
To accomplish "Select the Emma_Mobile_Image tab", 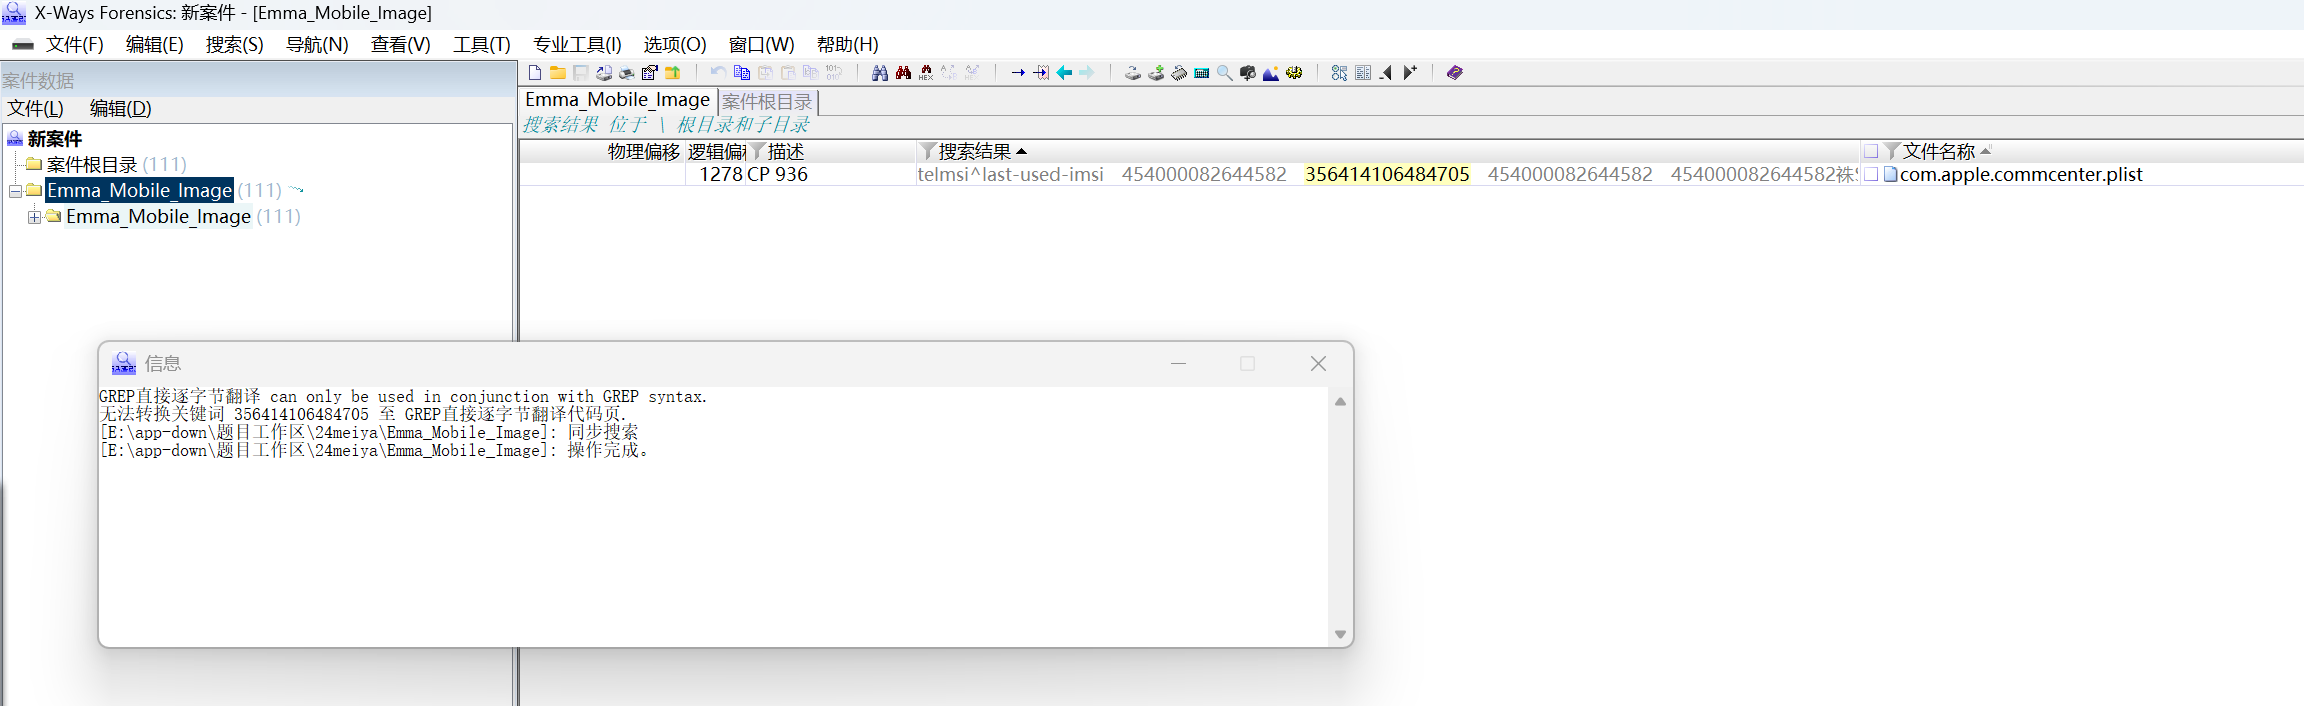I will [618, 100].
